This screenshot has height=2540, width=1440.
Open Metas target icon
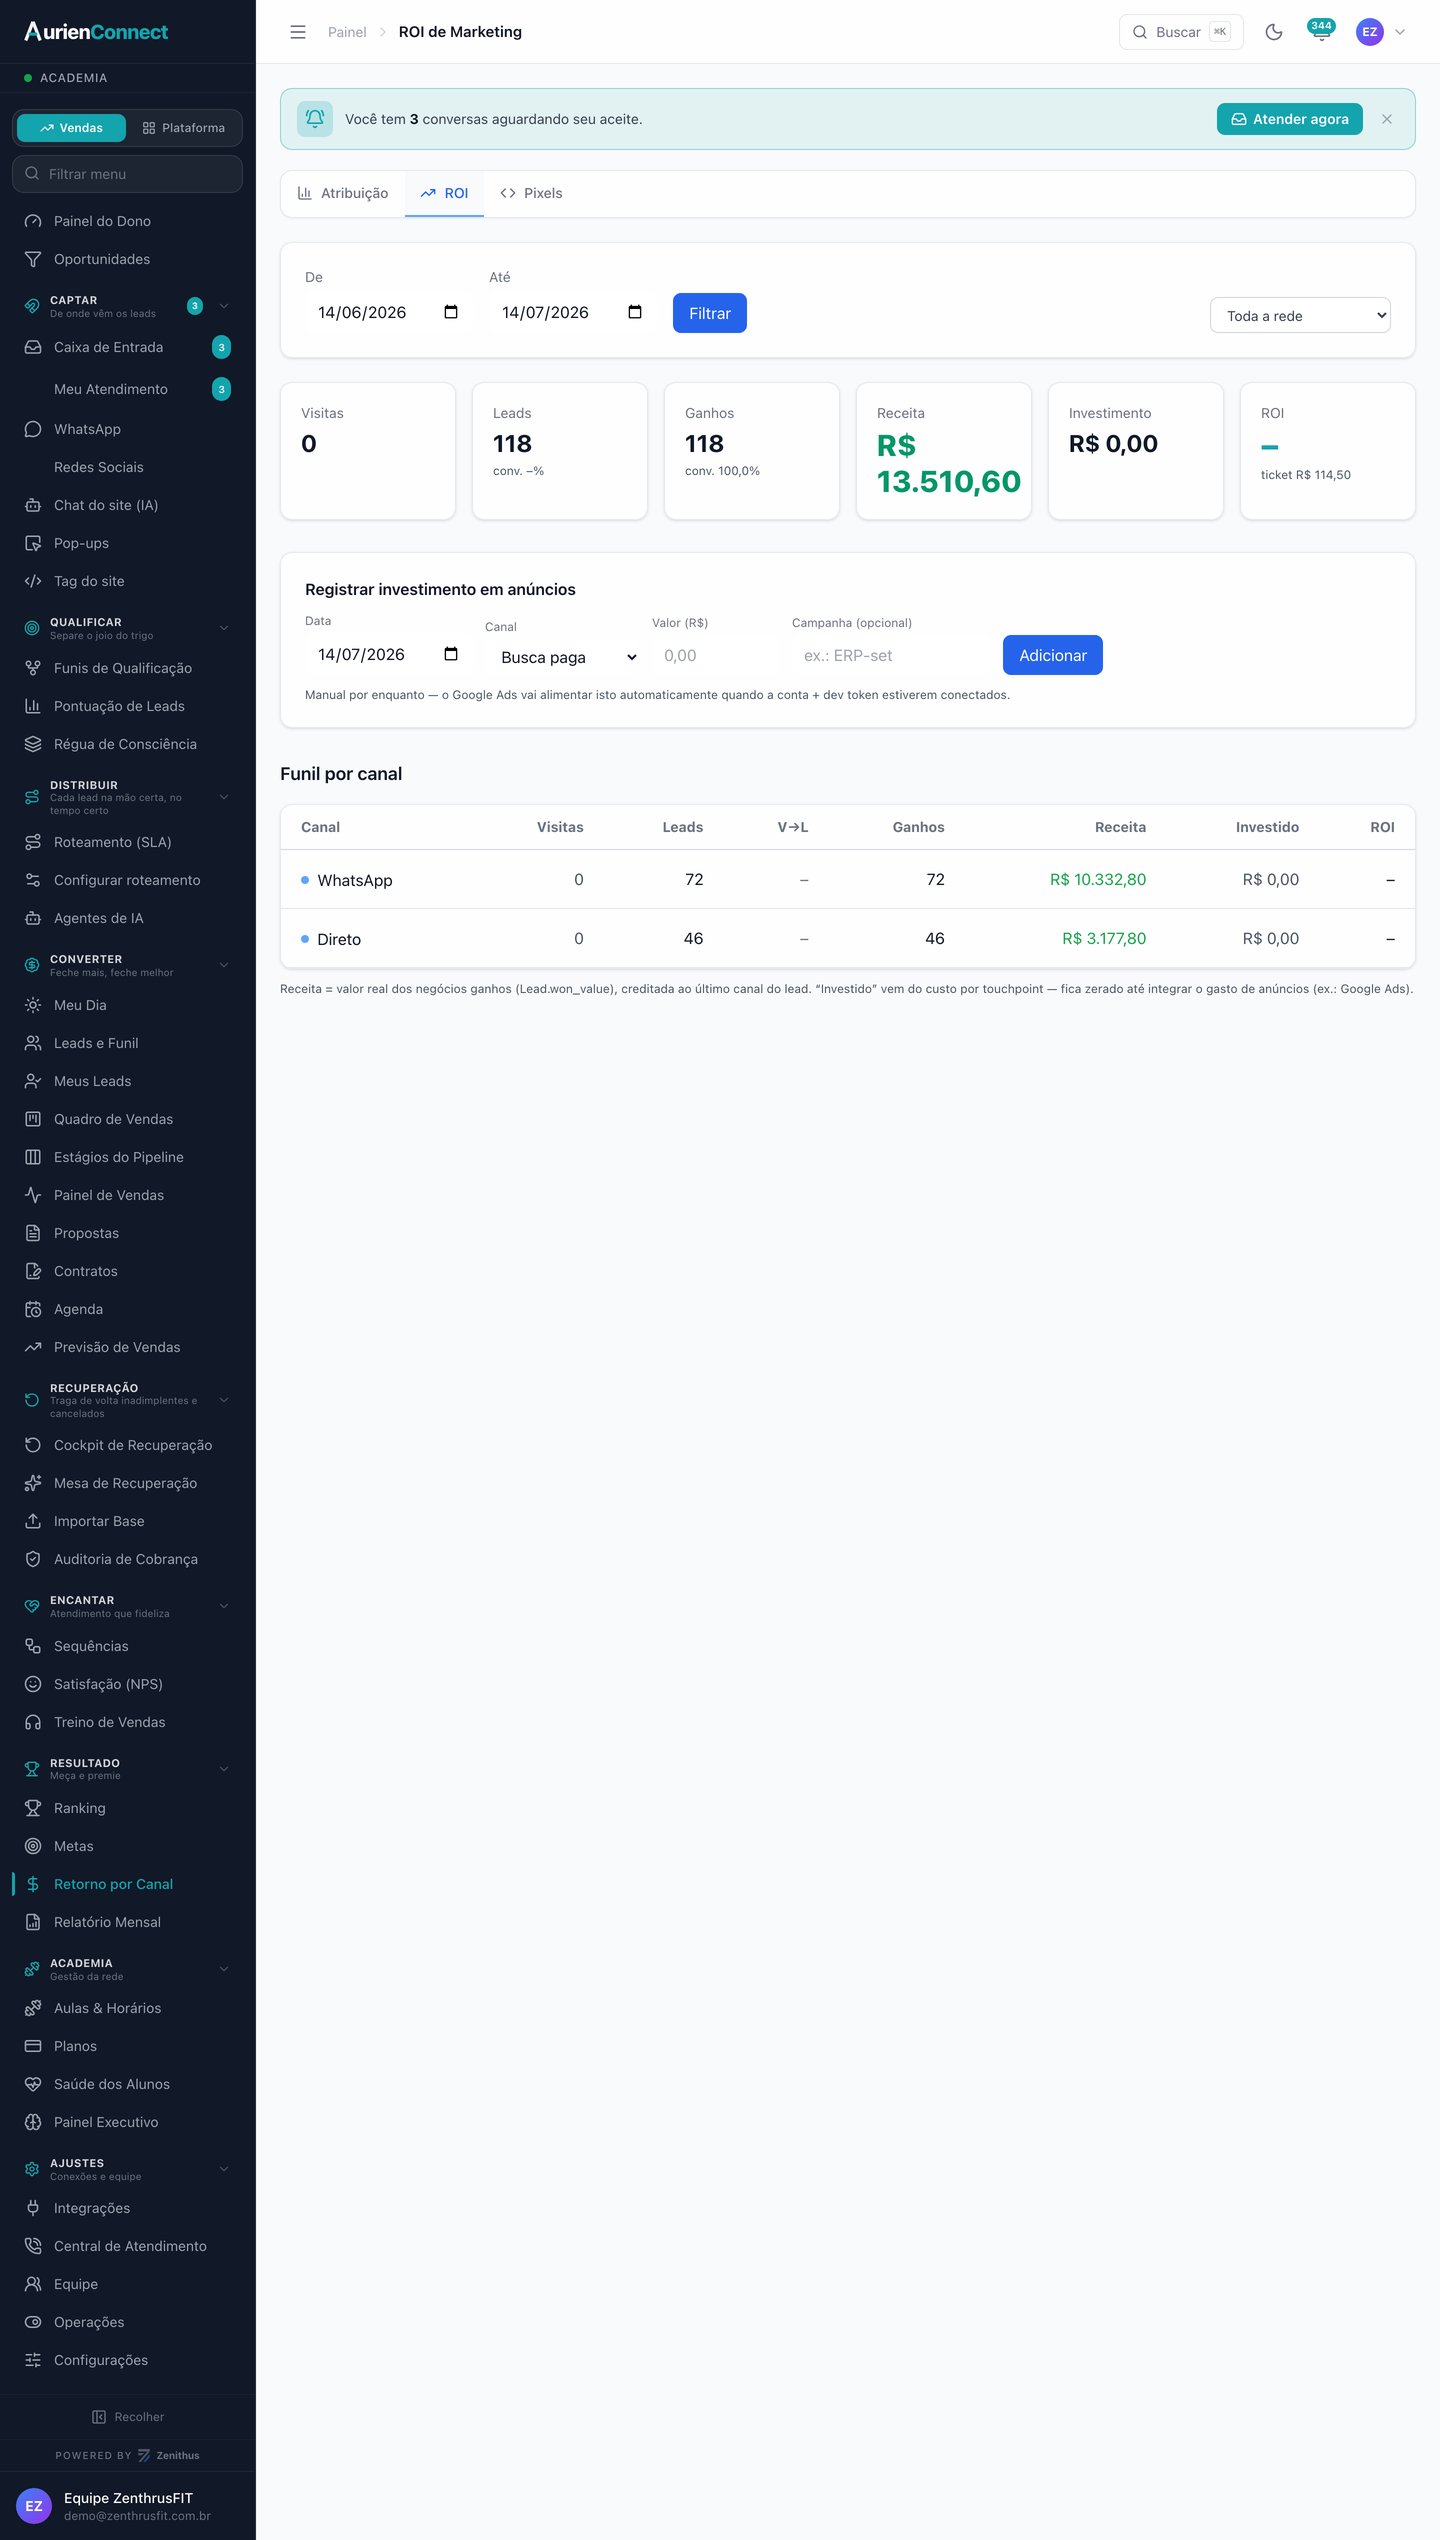pos(33,1846)
